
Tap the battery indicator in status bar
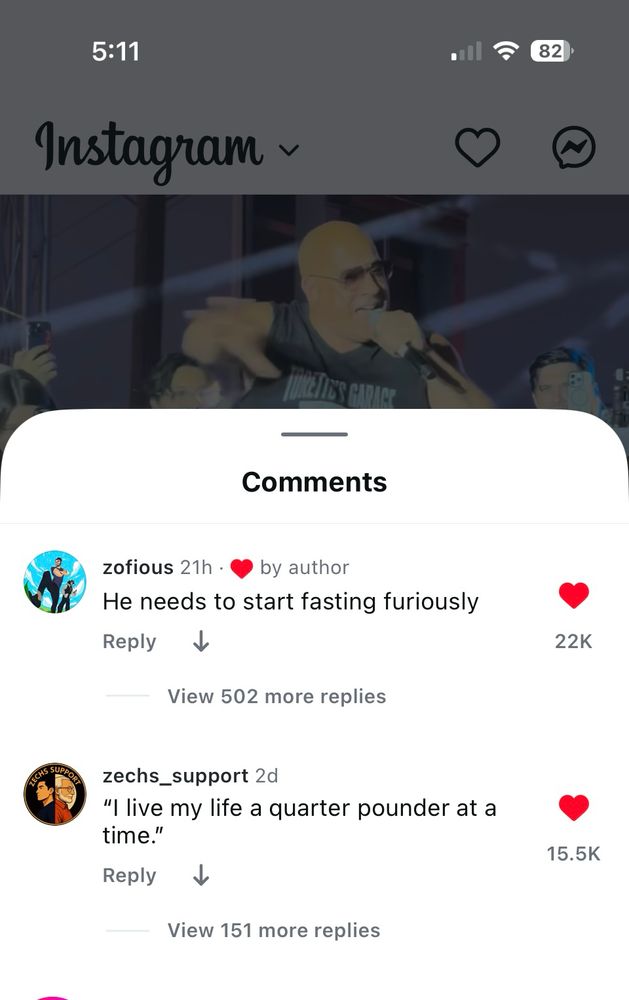552,51
